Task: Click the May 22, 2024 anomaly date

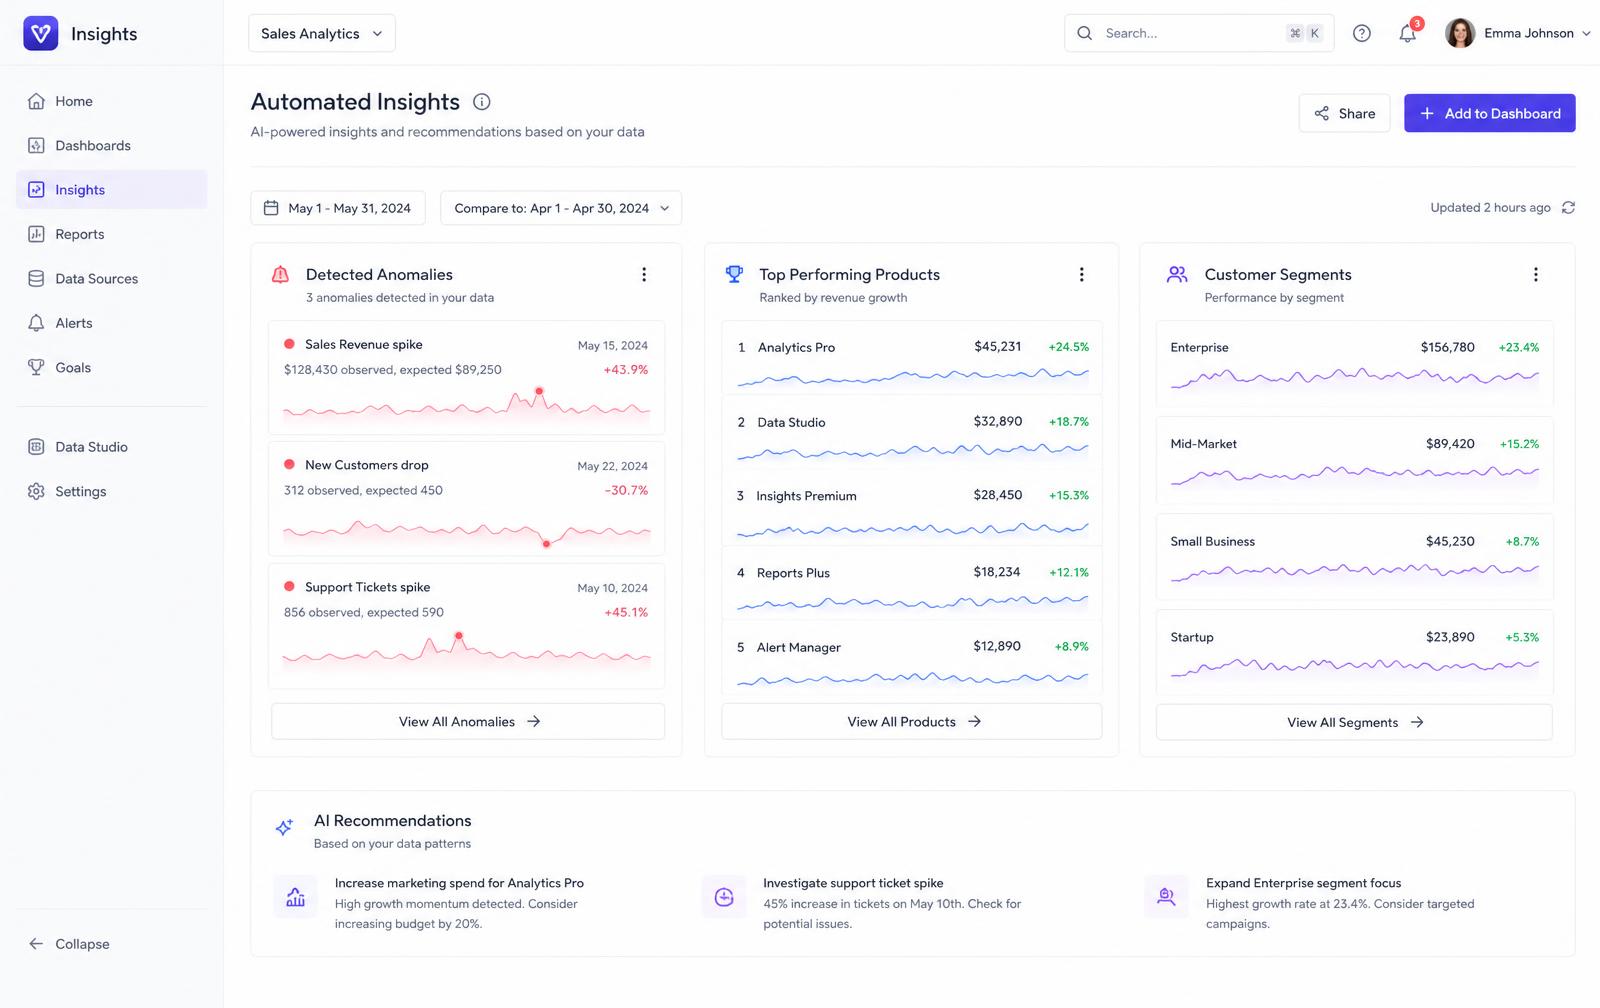Action: pos(612,466)
